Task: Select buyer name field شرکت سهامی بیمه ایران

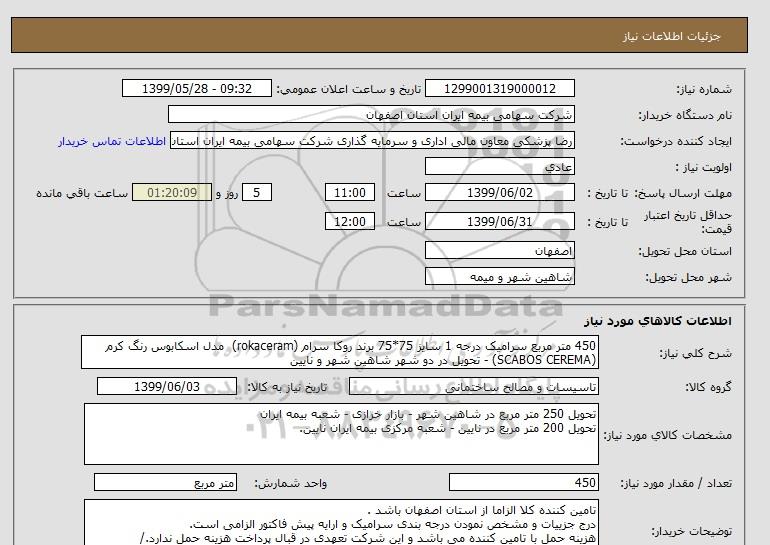Action: click(371, 114)
